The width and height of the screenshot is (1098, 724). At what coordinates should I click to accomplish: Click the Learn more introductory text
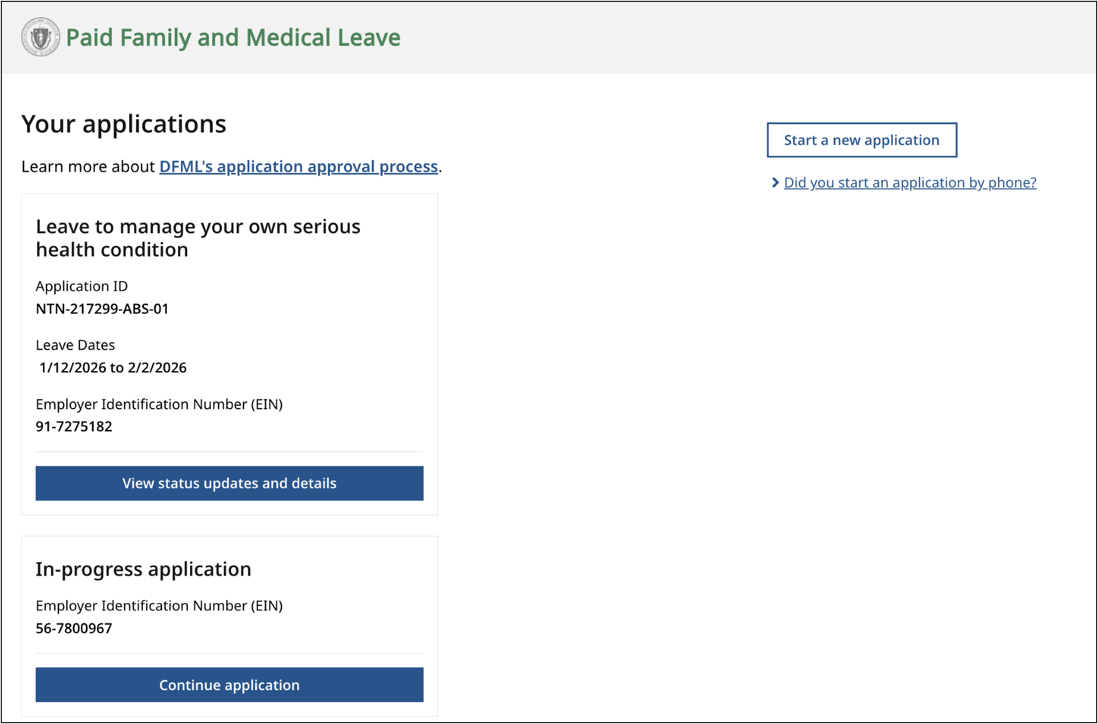click(88, 166)
